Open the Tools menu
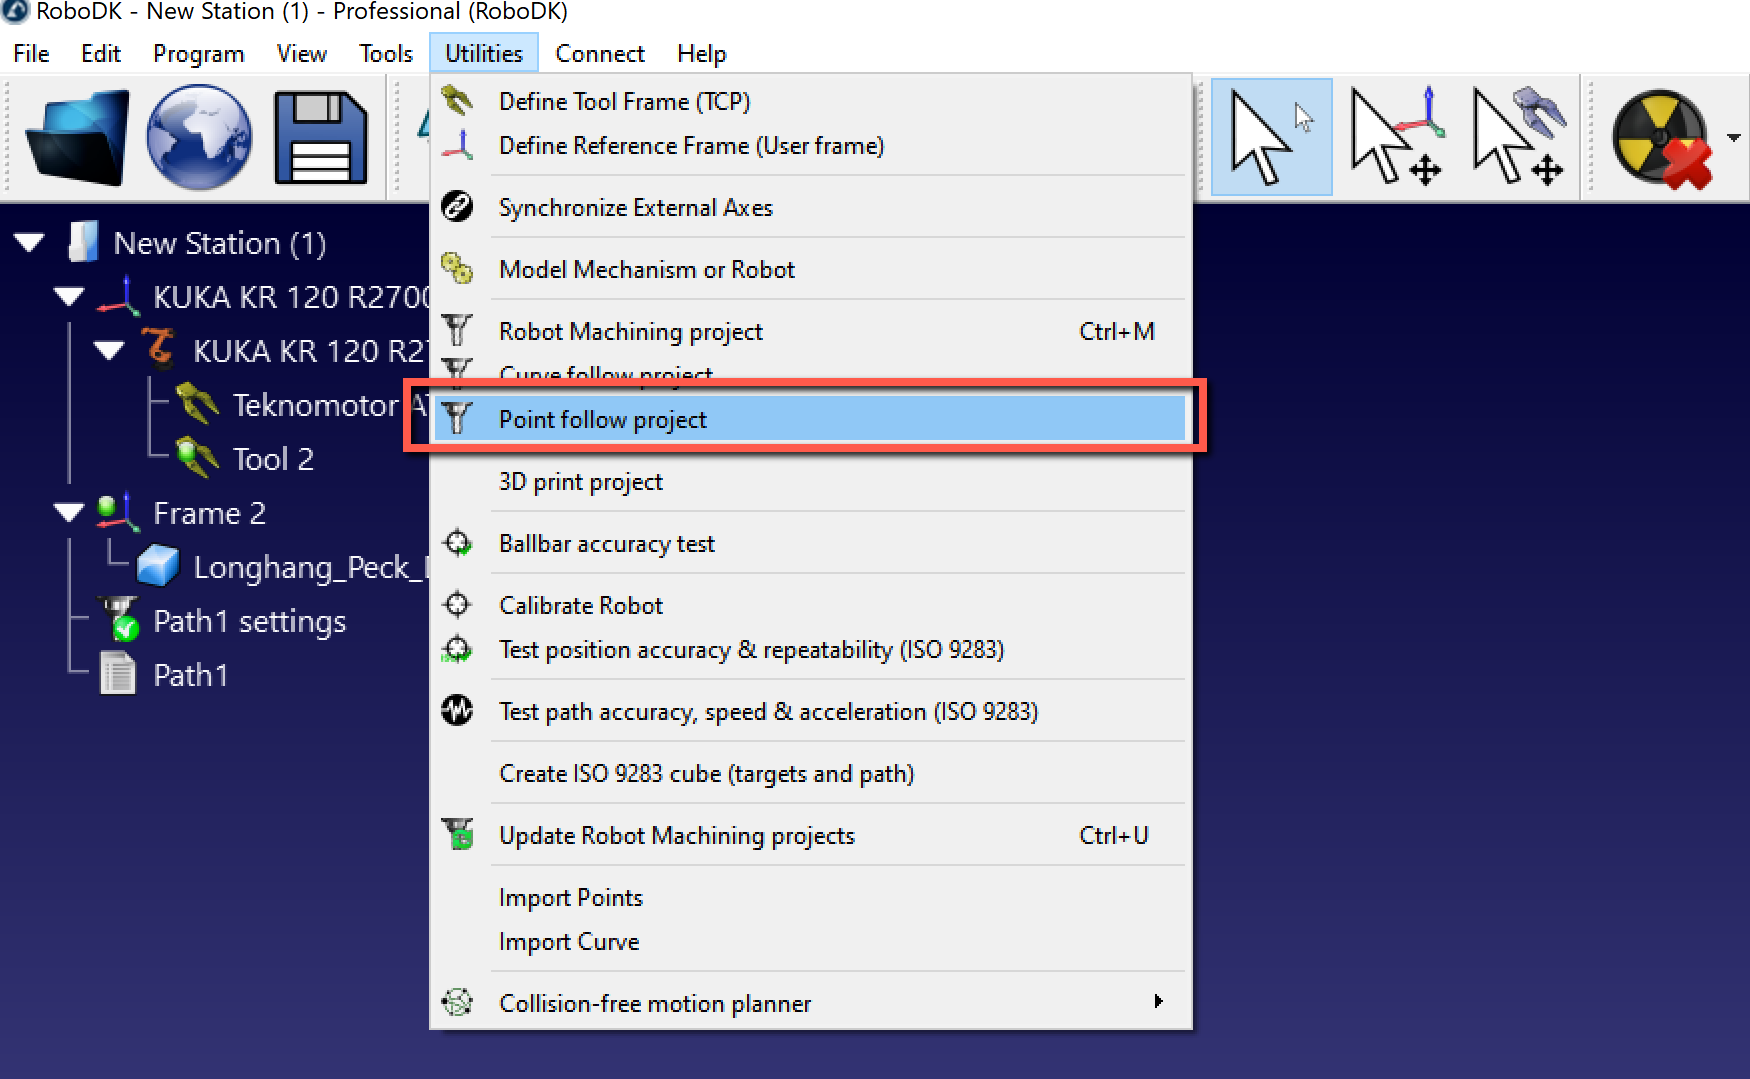 tap(385, 54)
